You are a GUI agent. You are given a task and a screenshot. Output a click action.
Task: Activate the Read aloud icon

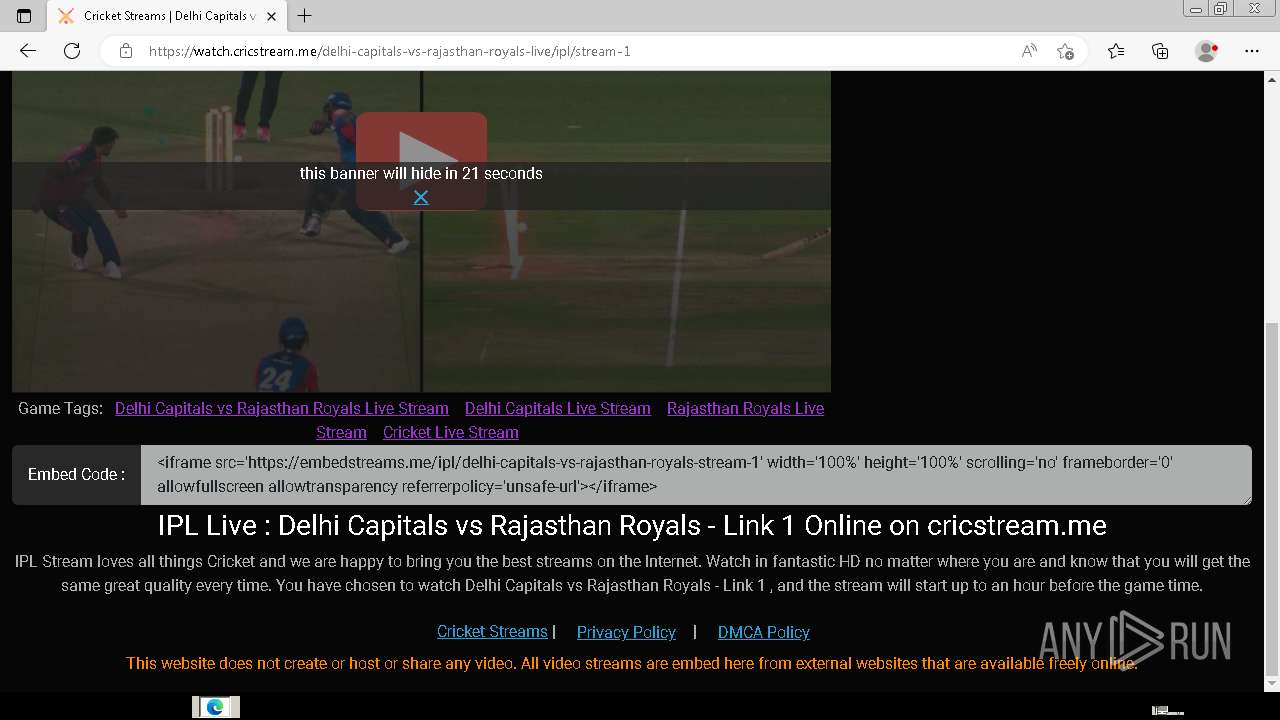coord(1029,51)
